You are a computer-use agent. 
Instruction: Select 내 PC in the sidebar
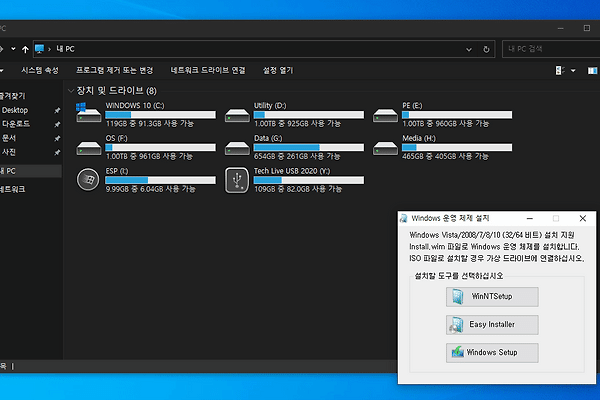31,171
